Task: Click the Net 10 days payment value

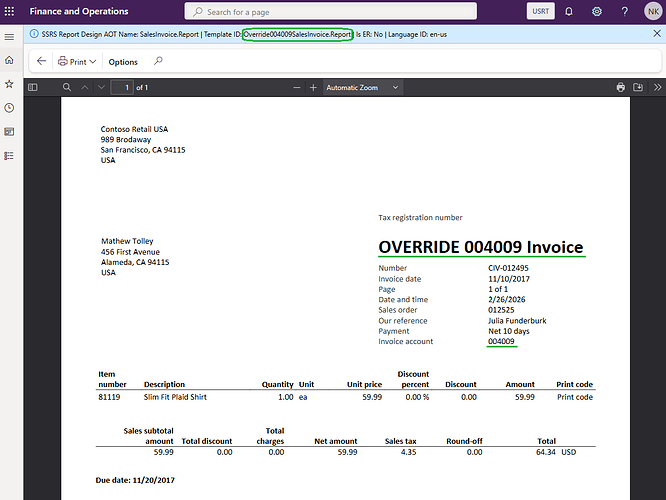Action: coord(508,331)
